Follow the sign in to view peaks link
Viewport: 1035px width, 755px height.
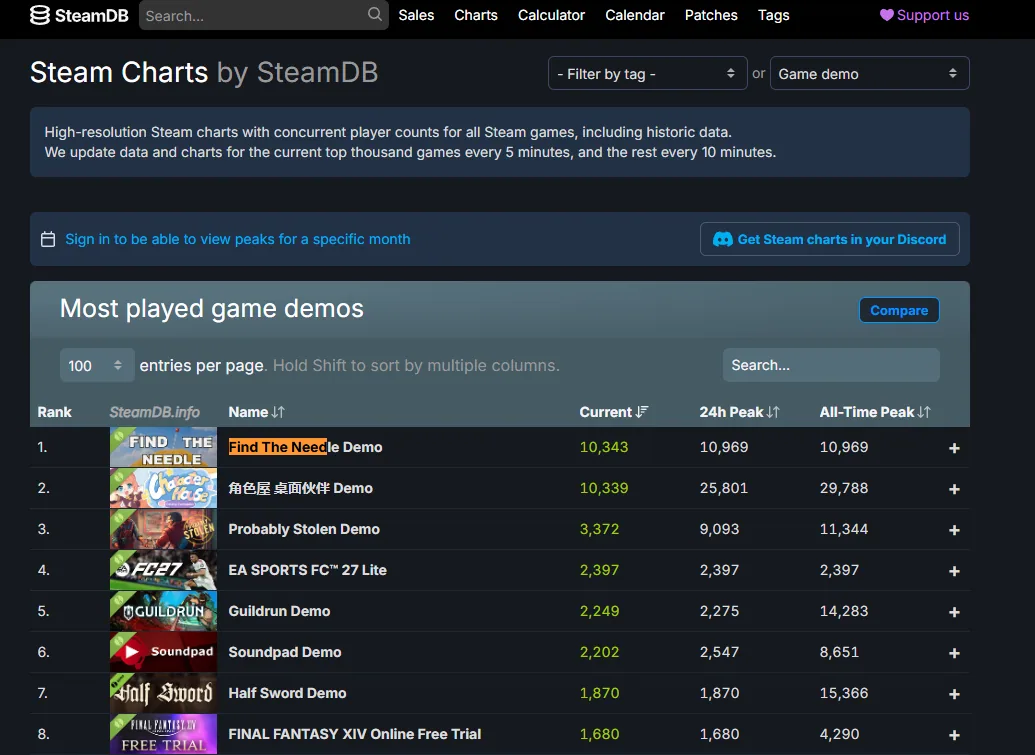238,239
